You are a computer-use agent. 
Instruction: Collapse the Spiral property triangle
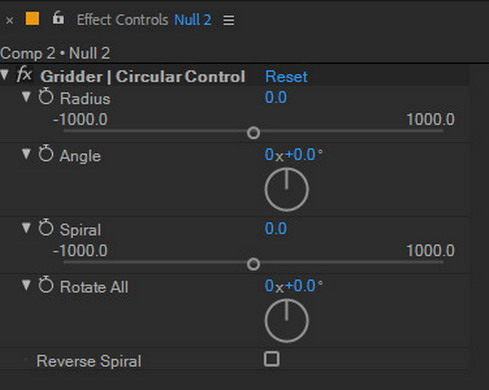[26, 228]
